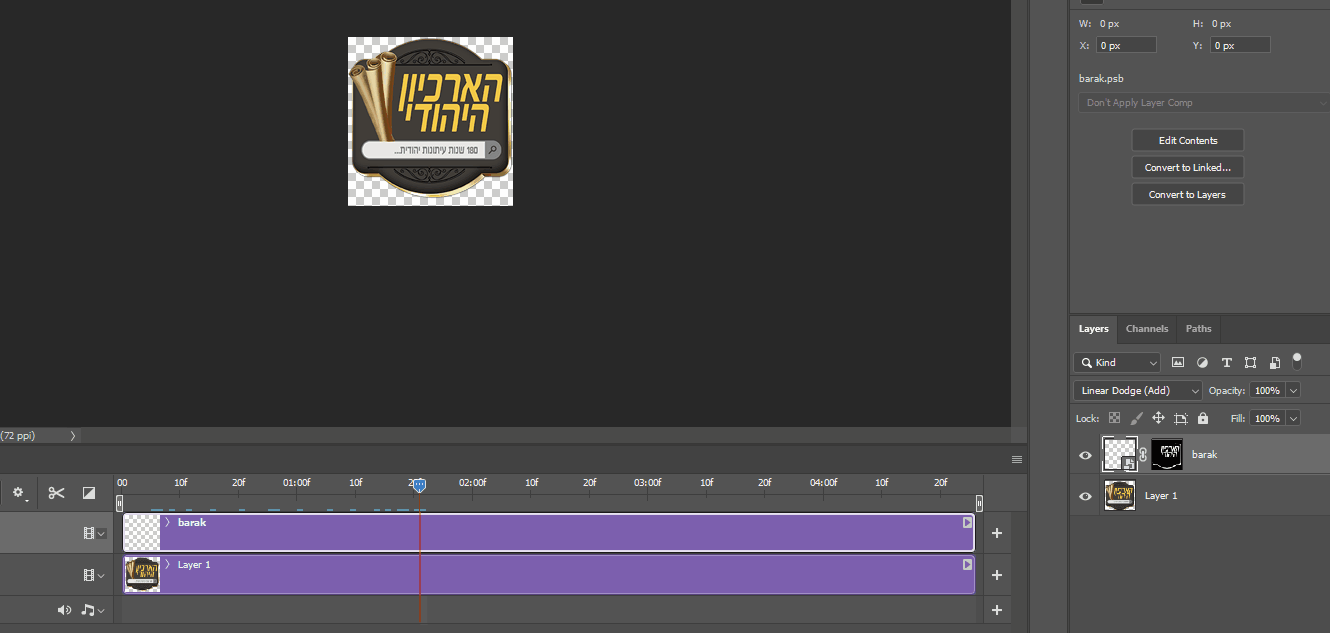Select the barak layer mask thumbnail
This screenshot has height=633, width=1330.
tap(1167, 454)
